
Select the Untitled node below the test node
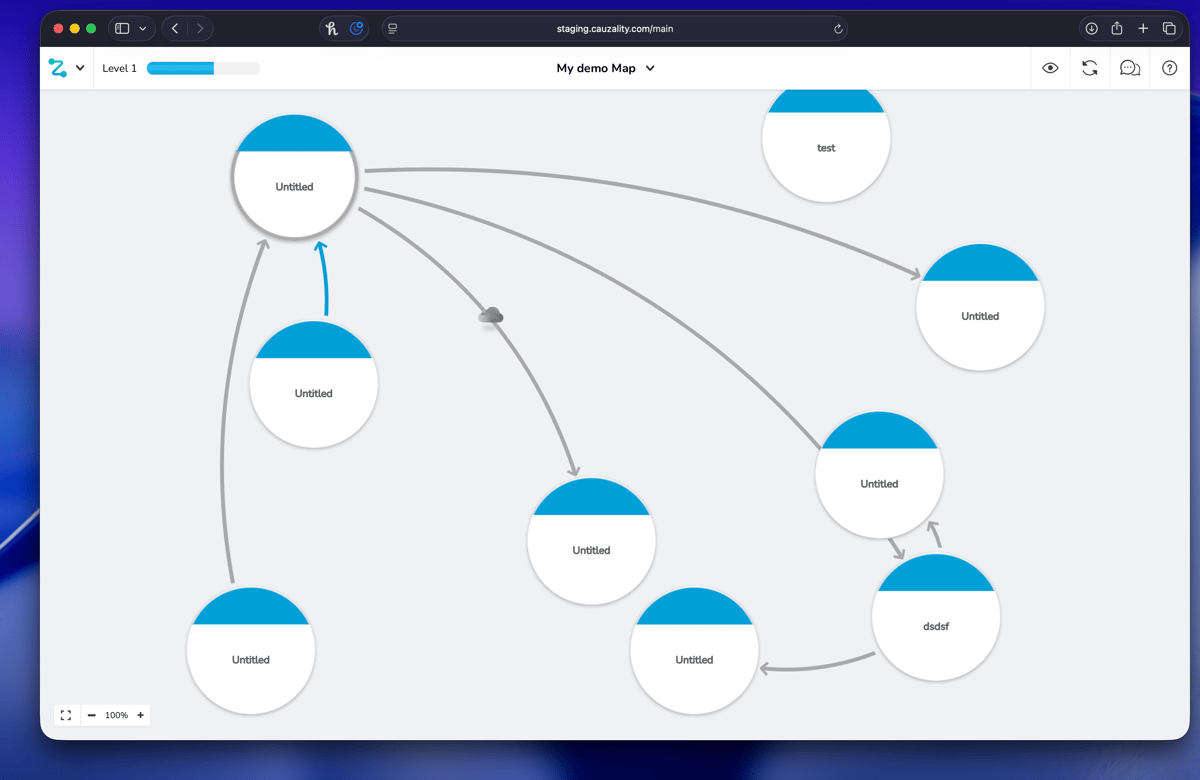980,307
